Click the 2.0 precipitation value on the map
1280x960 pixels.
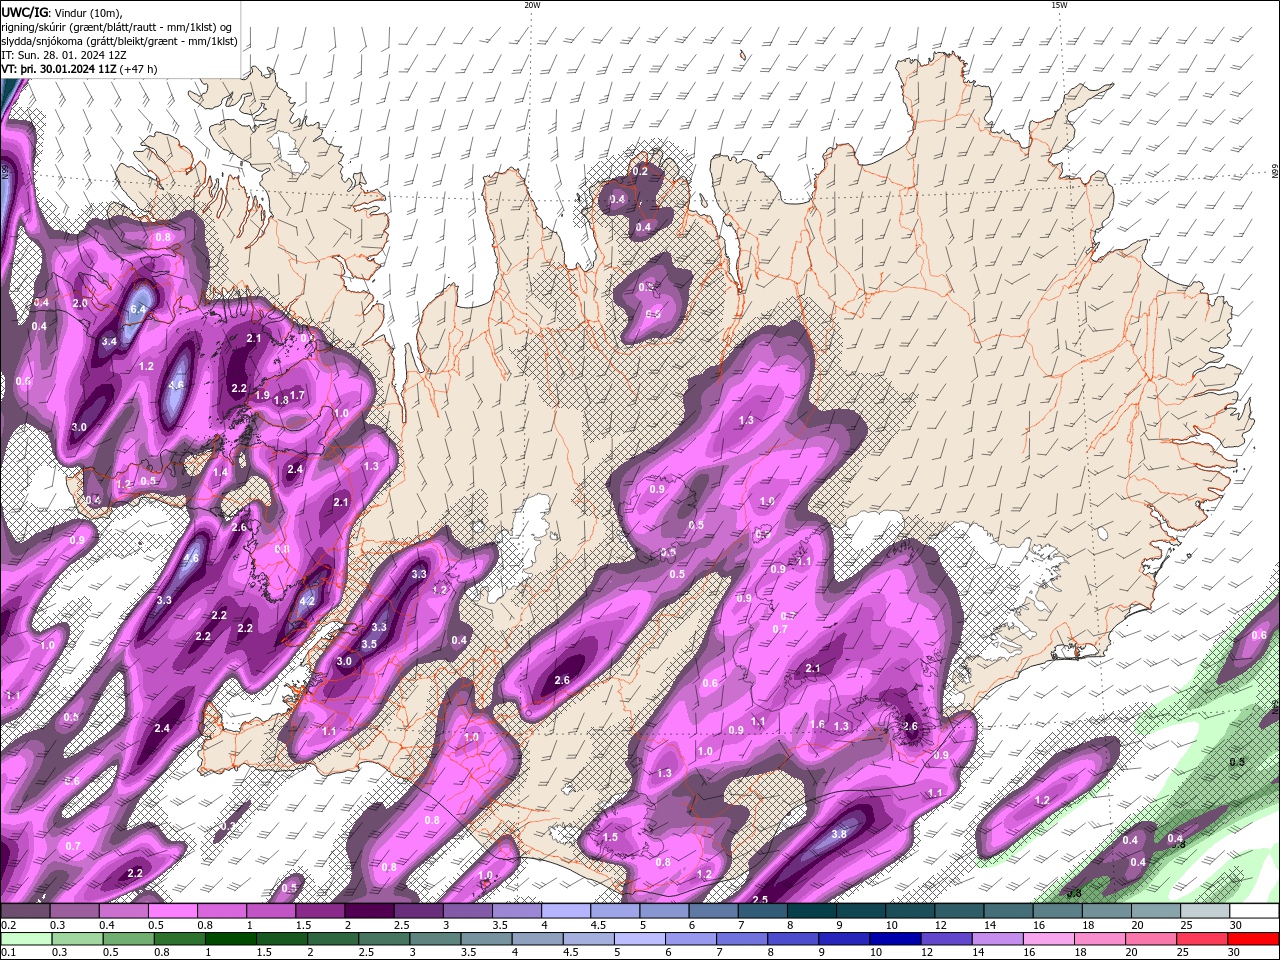coord(80,303)
